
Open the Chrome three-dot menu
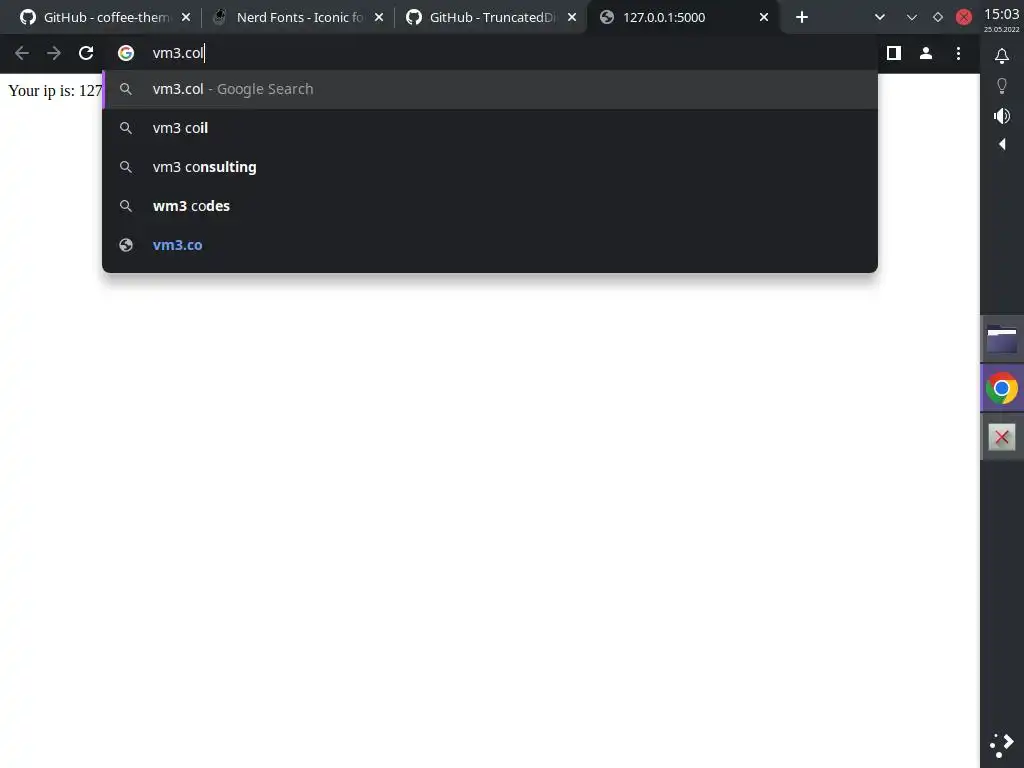[958, 54]
